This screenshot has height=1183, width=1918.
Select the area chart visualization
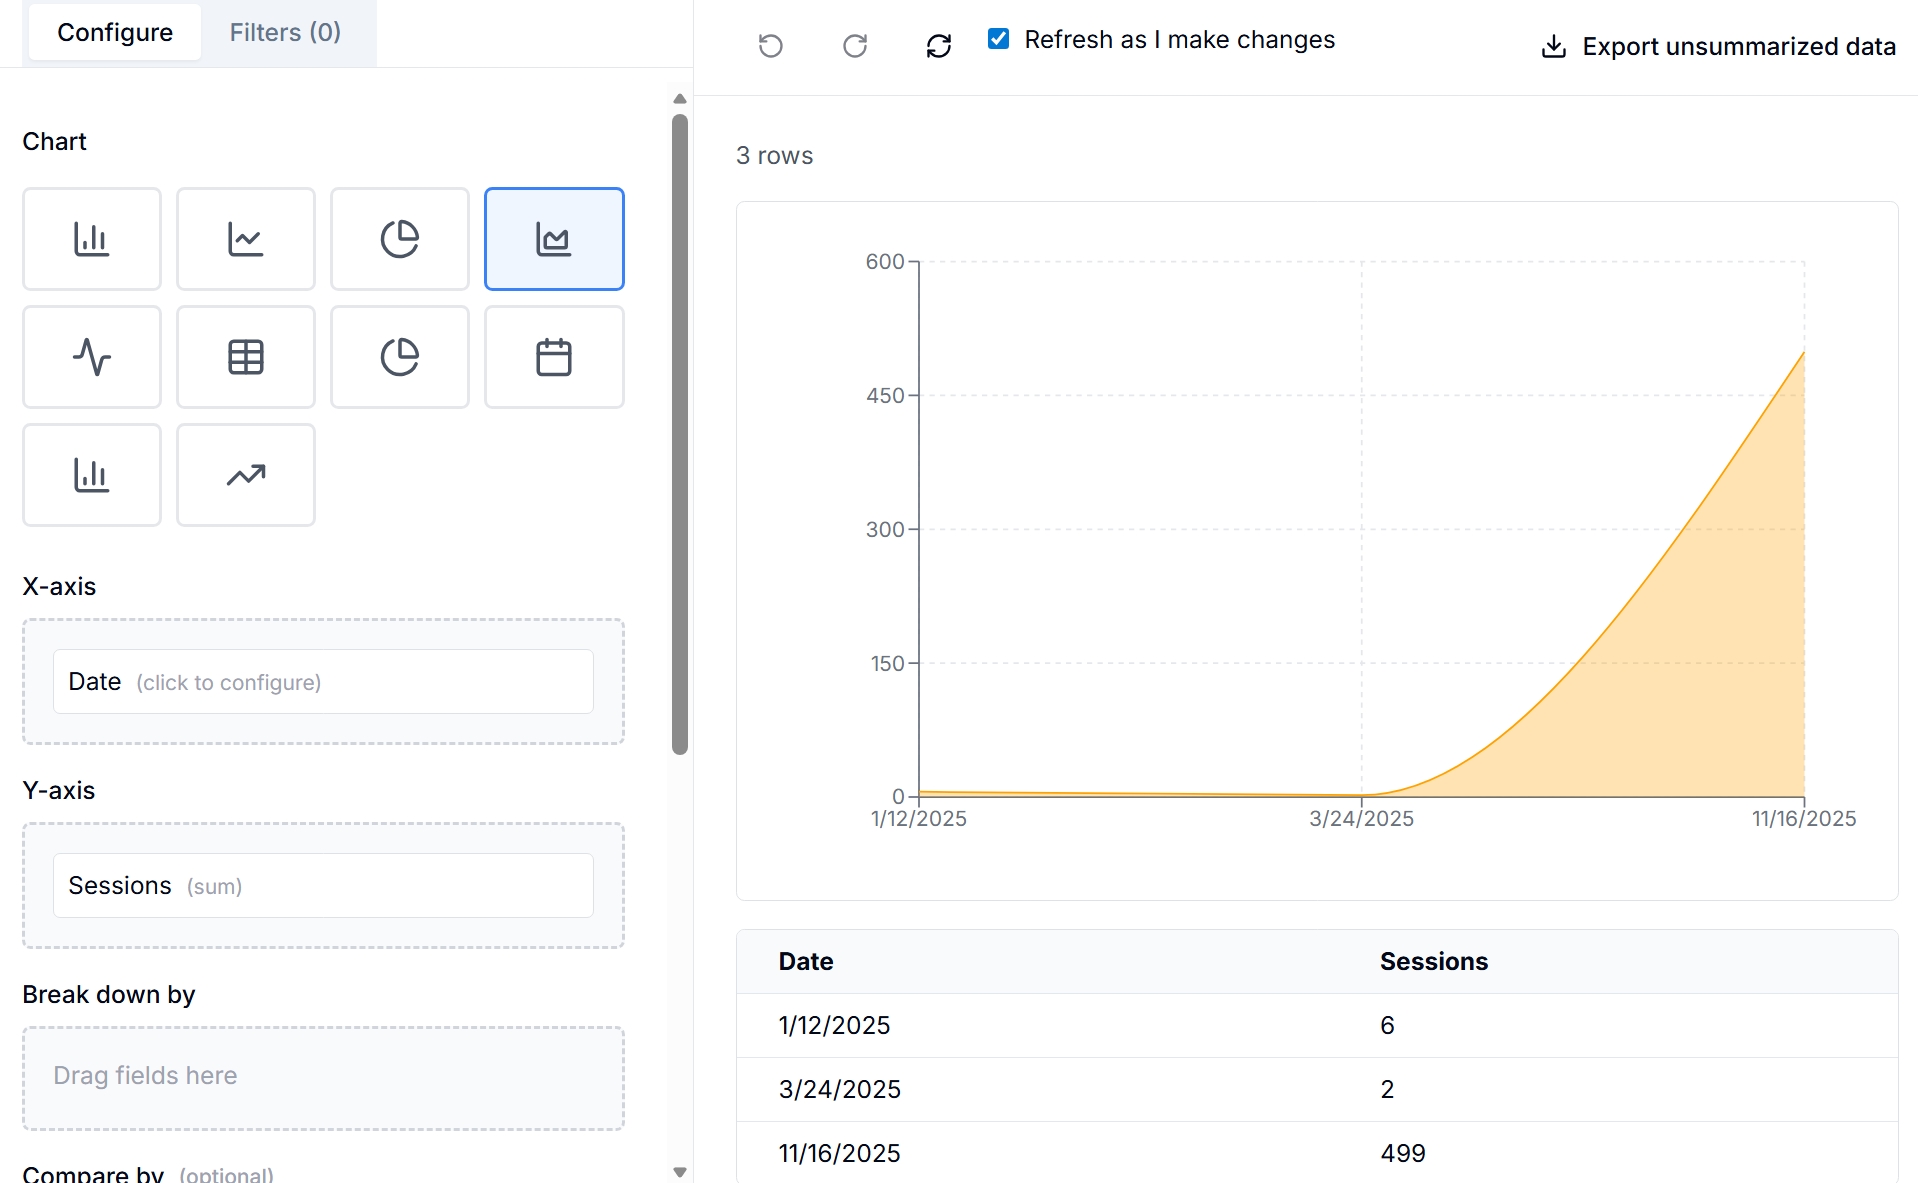(x=554, y=238)
